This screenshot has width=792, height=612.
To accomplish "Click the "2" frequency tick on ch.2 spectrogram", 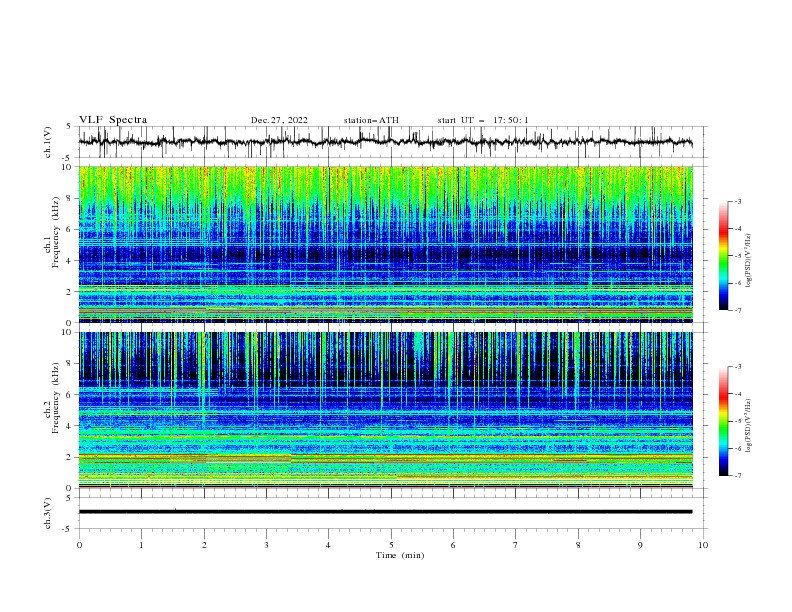I will tap(70, 457).
